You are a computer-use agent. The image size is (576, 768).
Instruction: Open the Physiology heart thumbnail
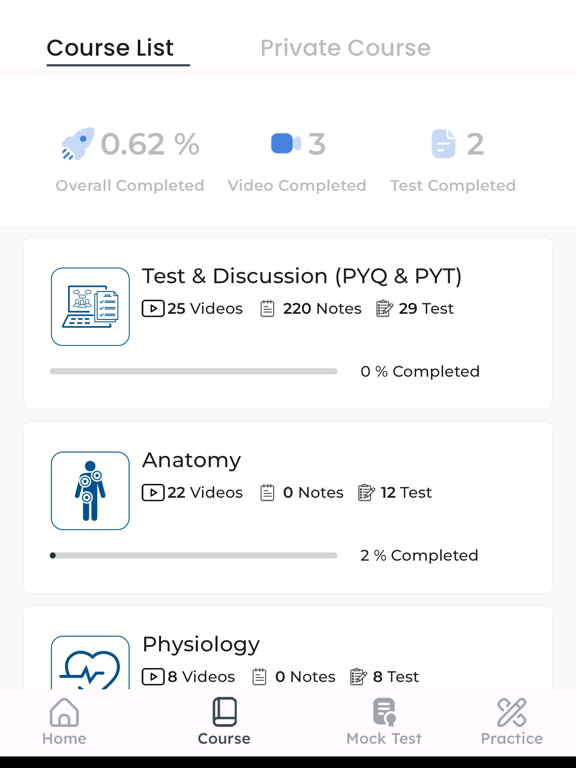(90, 662)
